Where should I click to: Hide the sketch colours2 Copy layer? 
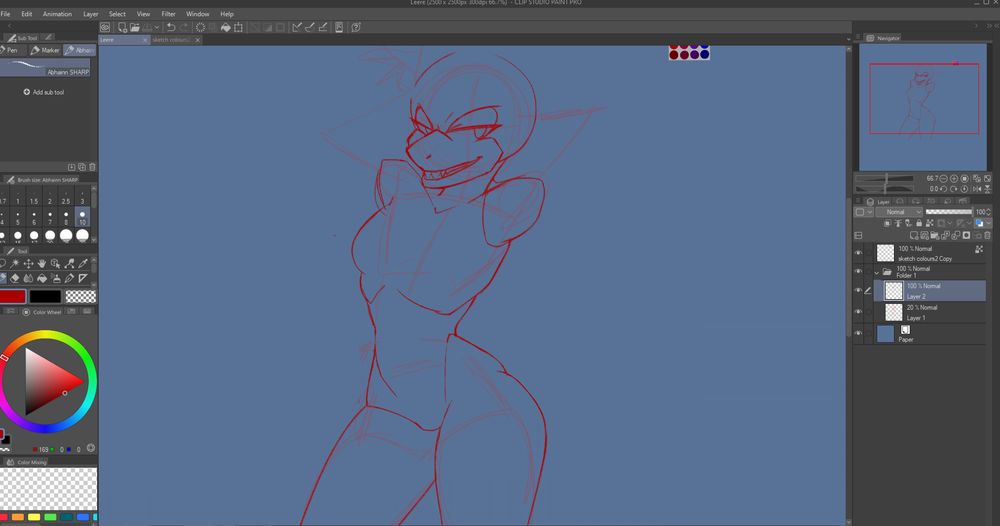pyautogui.click(x=858, y=254)
